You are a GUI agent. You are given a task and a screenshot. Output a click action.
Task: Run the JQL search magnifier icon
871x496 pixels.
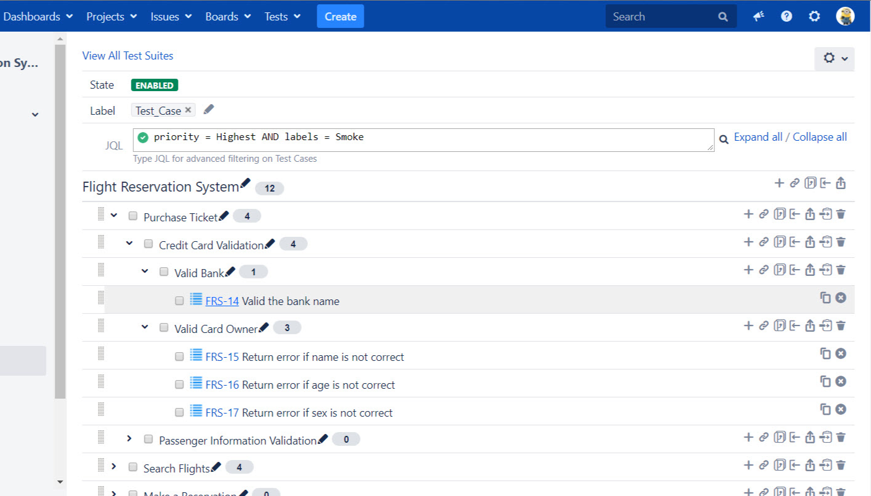point(724,139)
